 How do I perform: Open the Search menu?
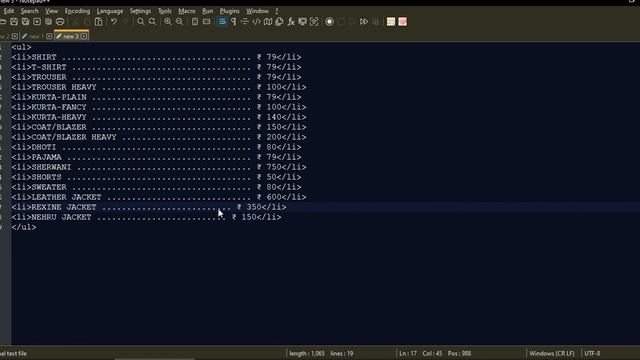pyautogui.click(x=29, y=11)
